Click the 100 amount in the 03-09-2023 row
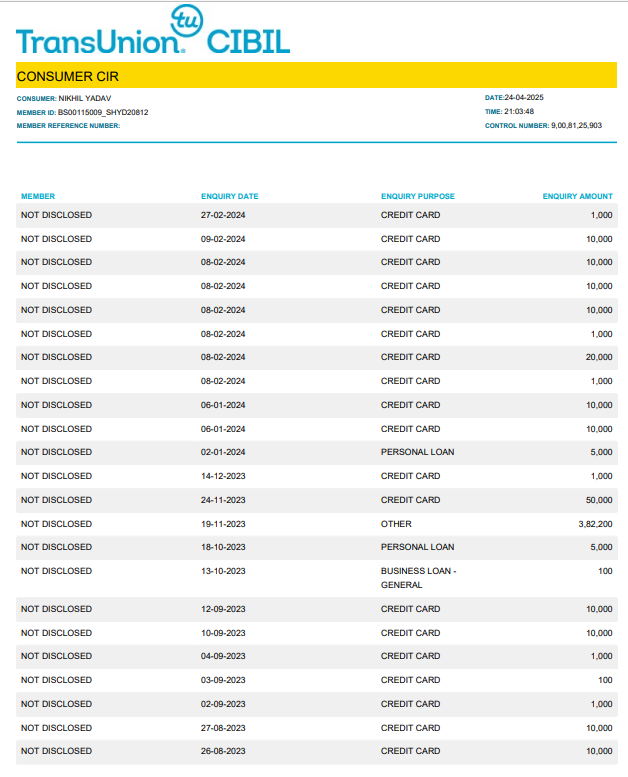Image resolution: width=628 pixels, height=777 pixels. [x=605, y=680]
